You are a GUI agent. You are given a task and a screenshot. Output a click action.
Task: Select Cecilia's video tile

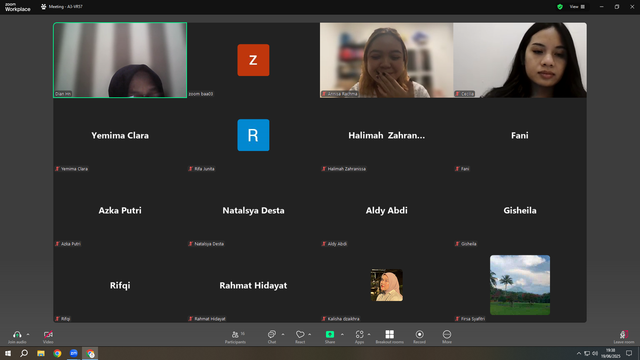pyautogui.click(x=520, y=60)
